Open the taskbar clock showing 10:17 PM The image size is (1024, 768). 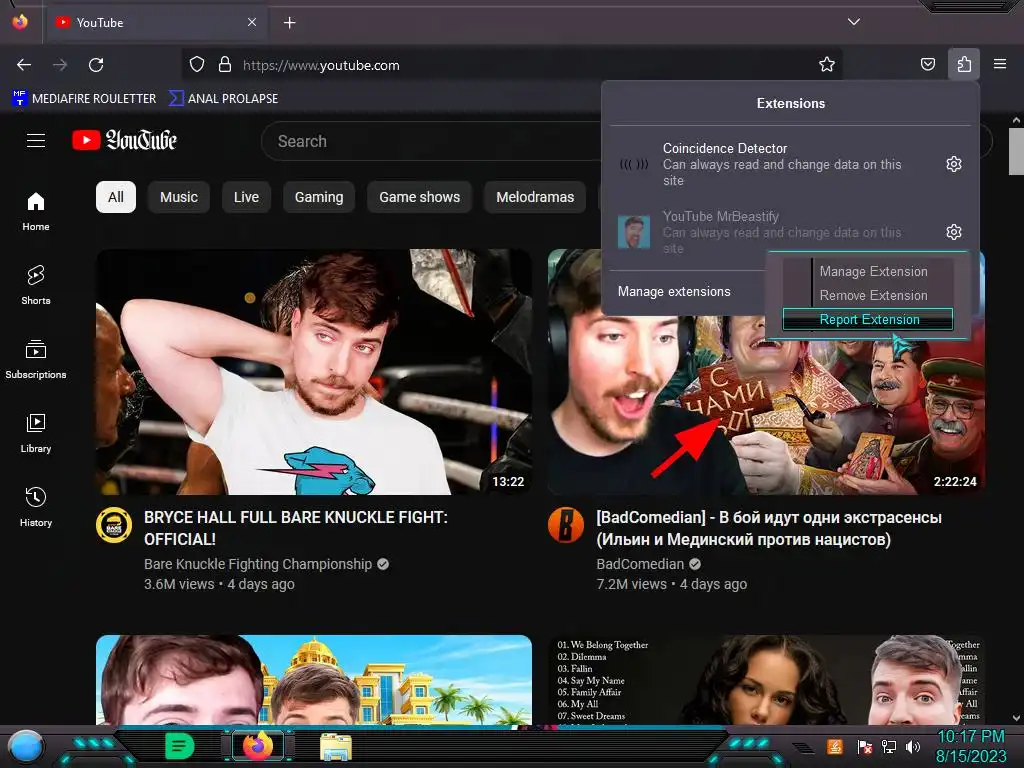971,746
